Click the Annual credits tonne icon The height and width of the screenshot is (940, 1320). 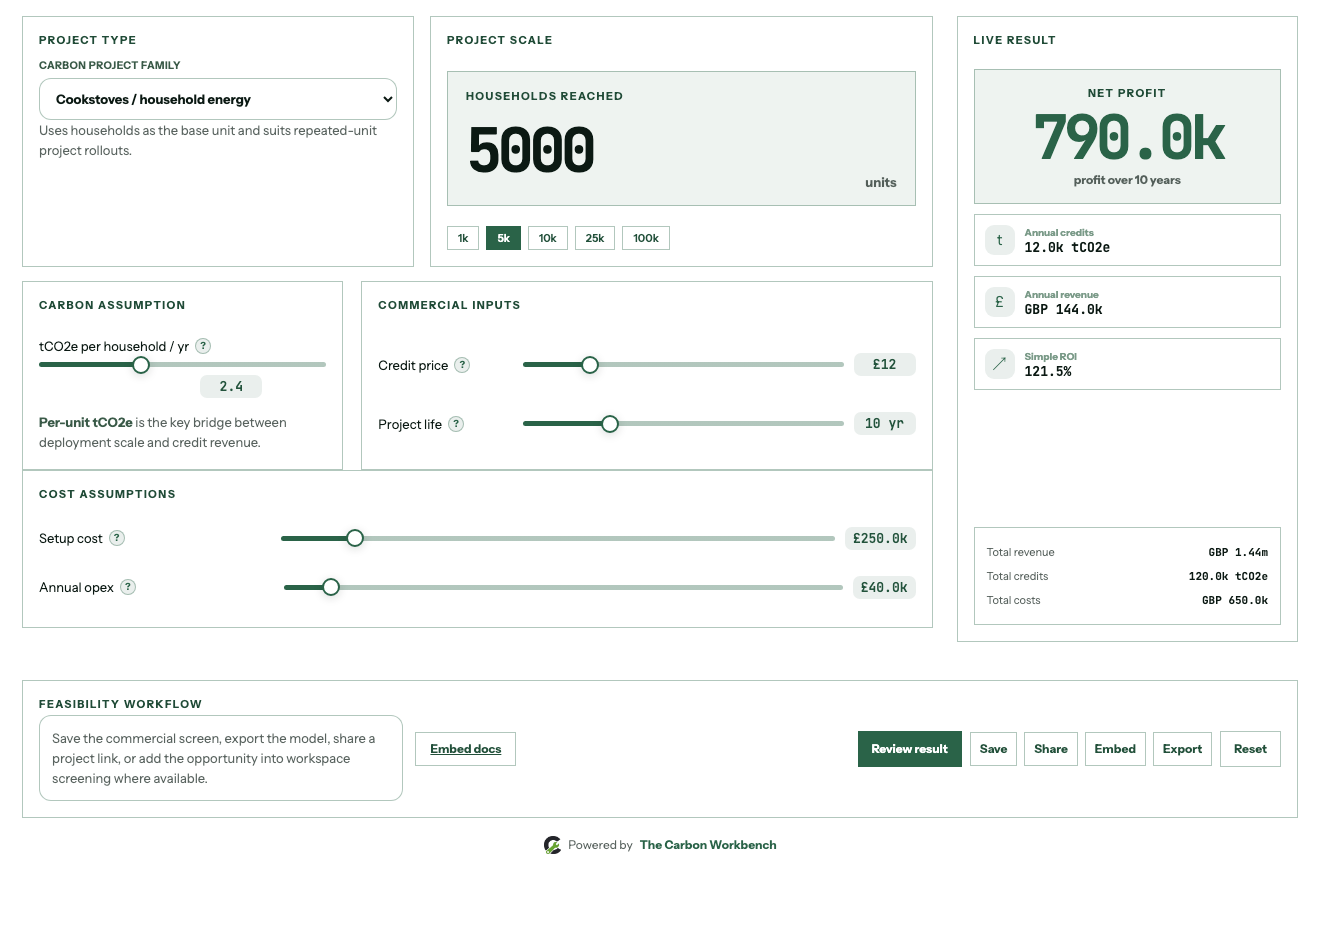pyautogui.click(x=1000, y=240)
